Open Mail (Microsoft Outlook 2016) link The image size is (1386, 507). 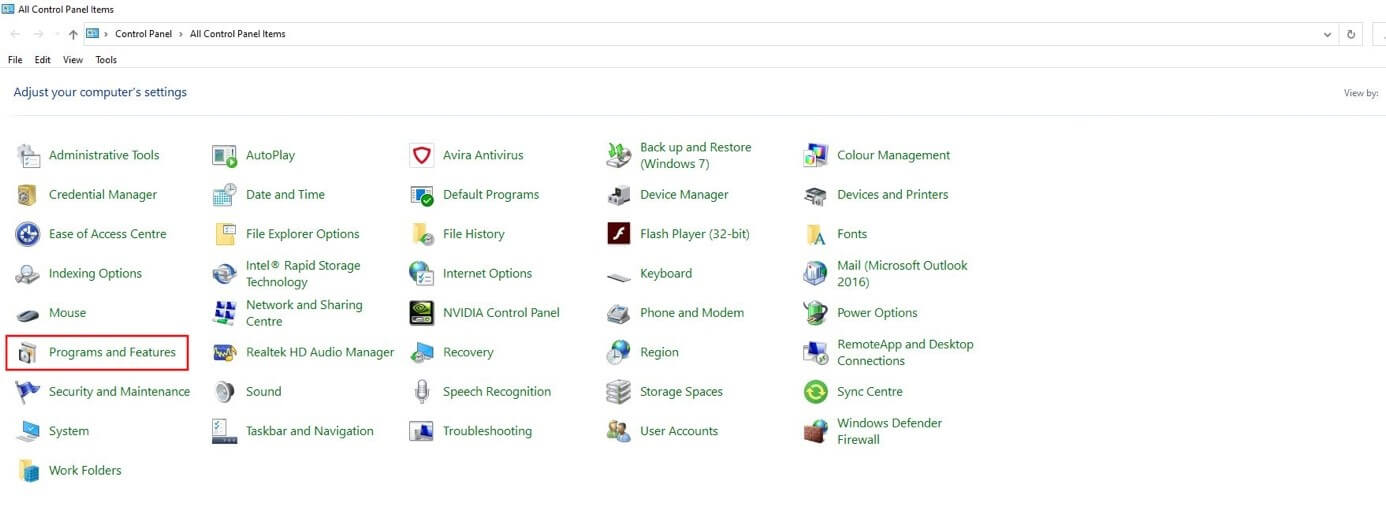[x=902, y=274]
